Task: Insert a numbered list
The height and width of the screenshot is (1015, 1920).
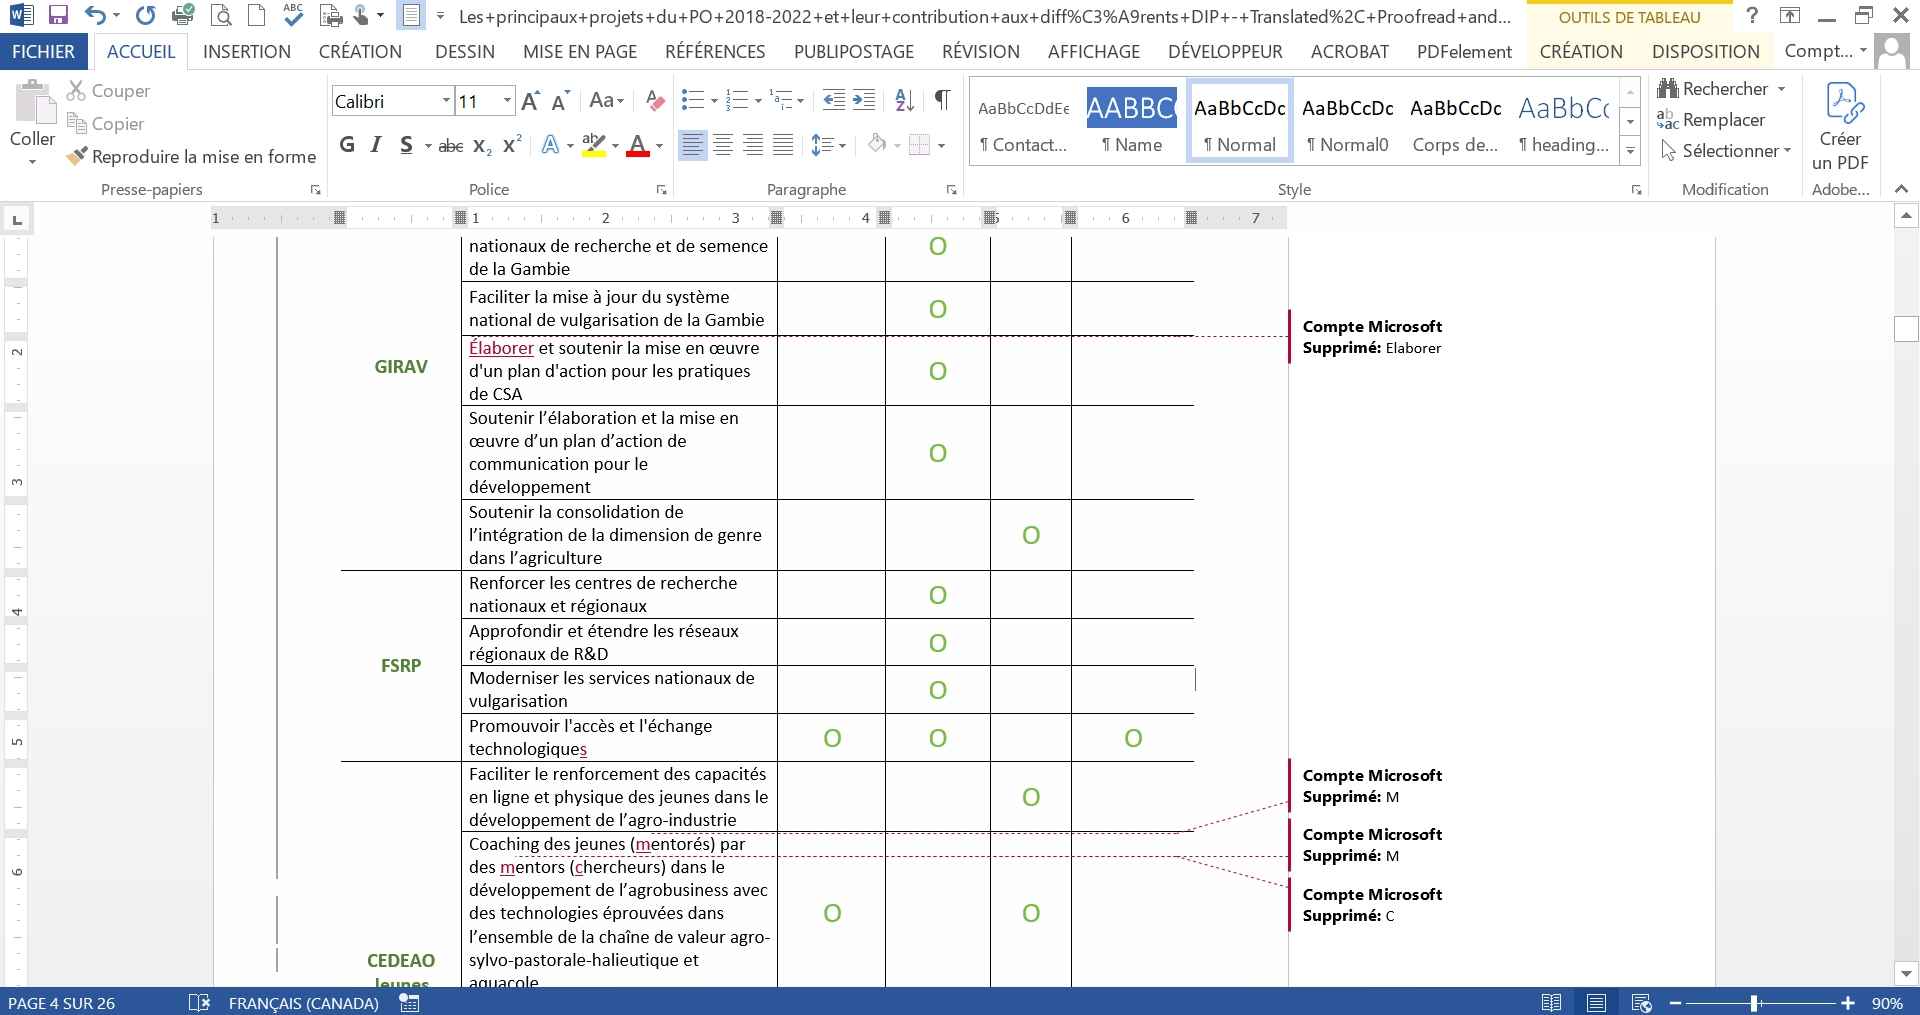Action: (x=737, y=100)
